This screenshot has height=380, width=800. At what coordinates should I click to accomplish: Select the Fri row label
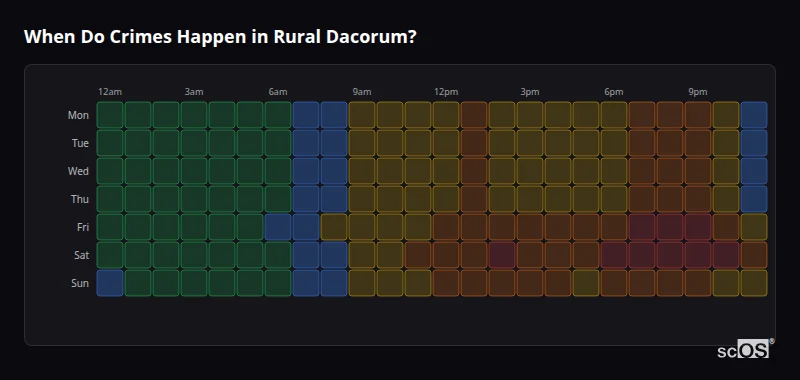click(83, 227)
